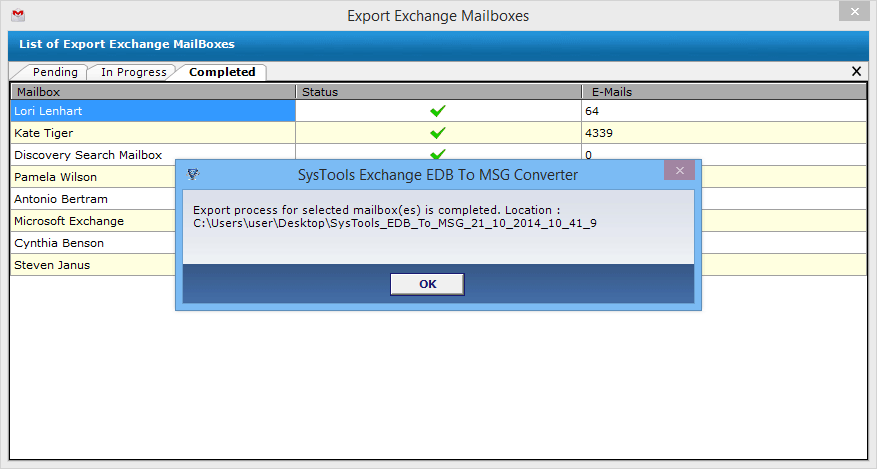Close the mailbox list panel with the black X
The height and width of the screenshot is (469, 877).
(x=856, y=71)
